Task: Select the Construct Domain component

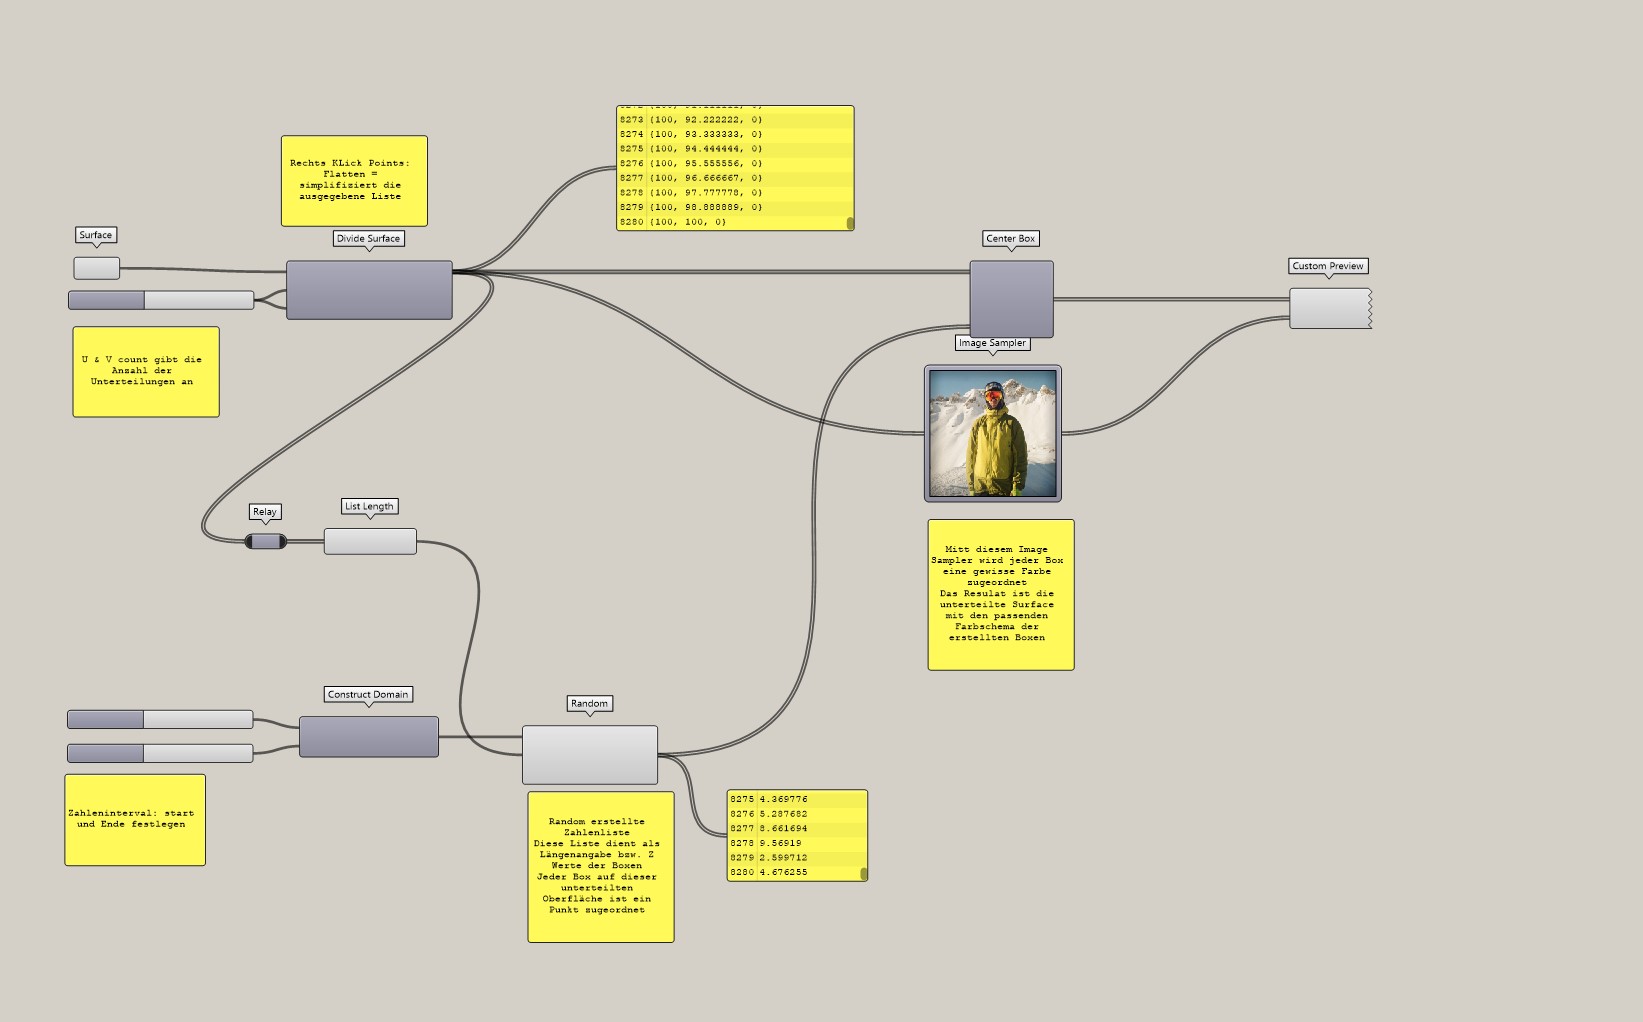Action: tap(367, 737)
